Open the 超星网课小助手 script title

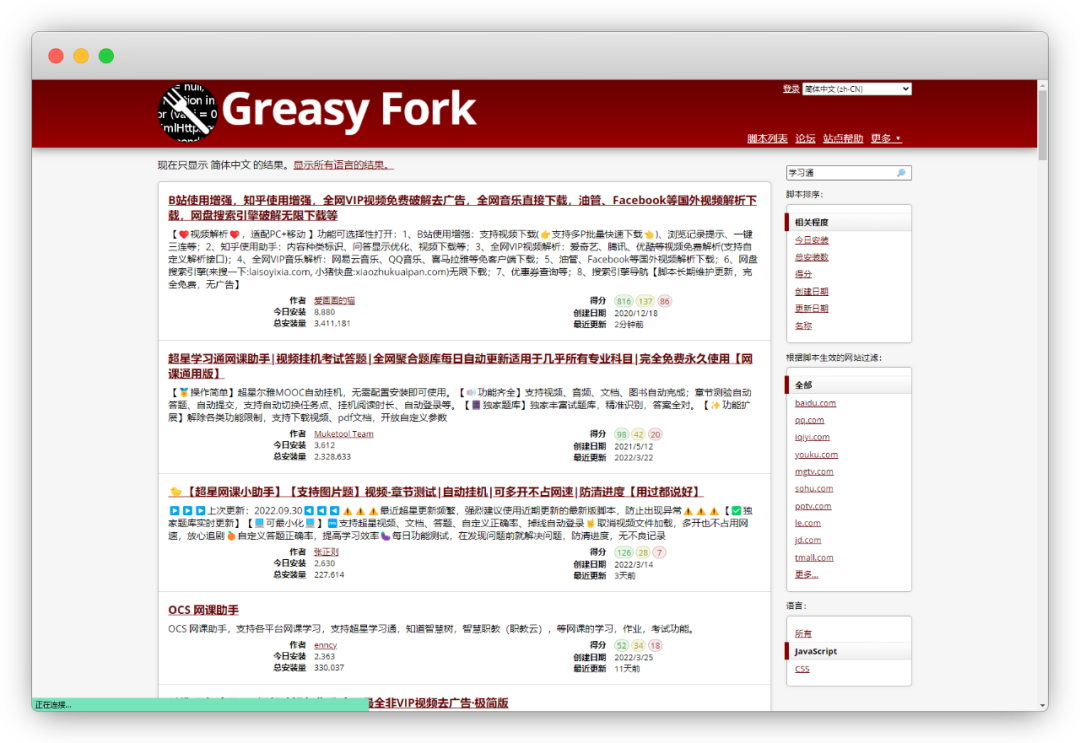(x=435, y=492)
